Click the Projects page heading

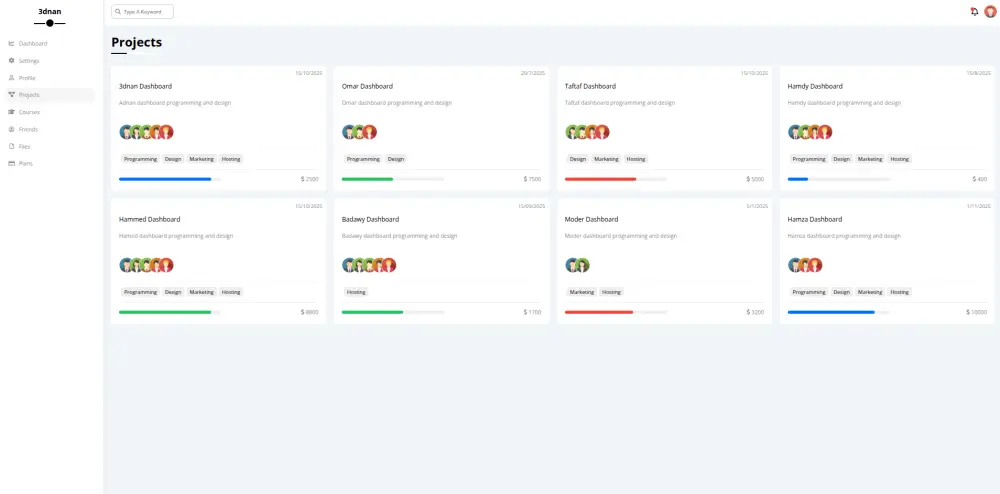point(136,43)
